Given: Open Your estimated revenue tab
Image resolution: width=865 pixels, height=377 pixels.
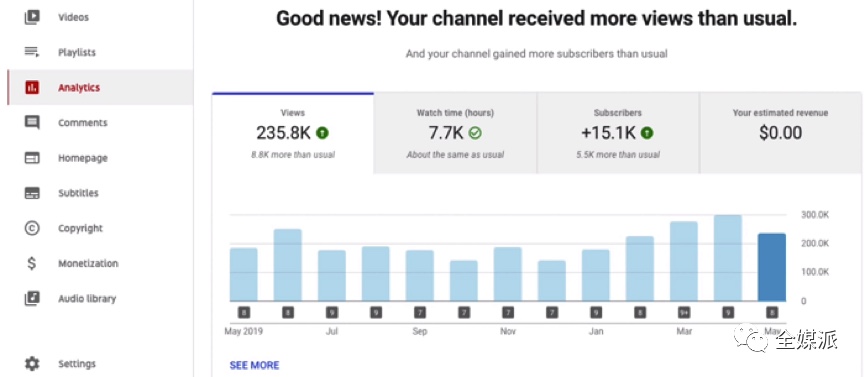Looking at the screenshot, I should coord(781,134).
